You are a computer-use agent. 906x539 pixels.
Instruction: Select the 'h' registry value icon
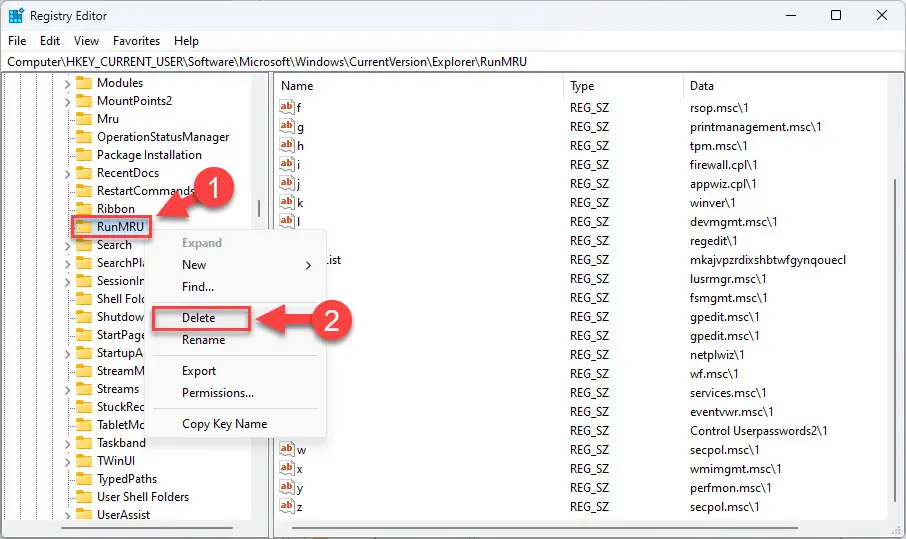[287, 144]
